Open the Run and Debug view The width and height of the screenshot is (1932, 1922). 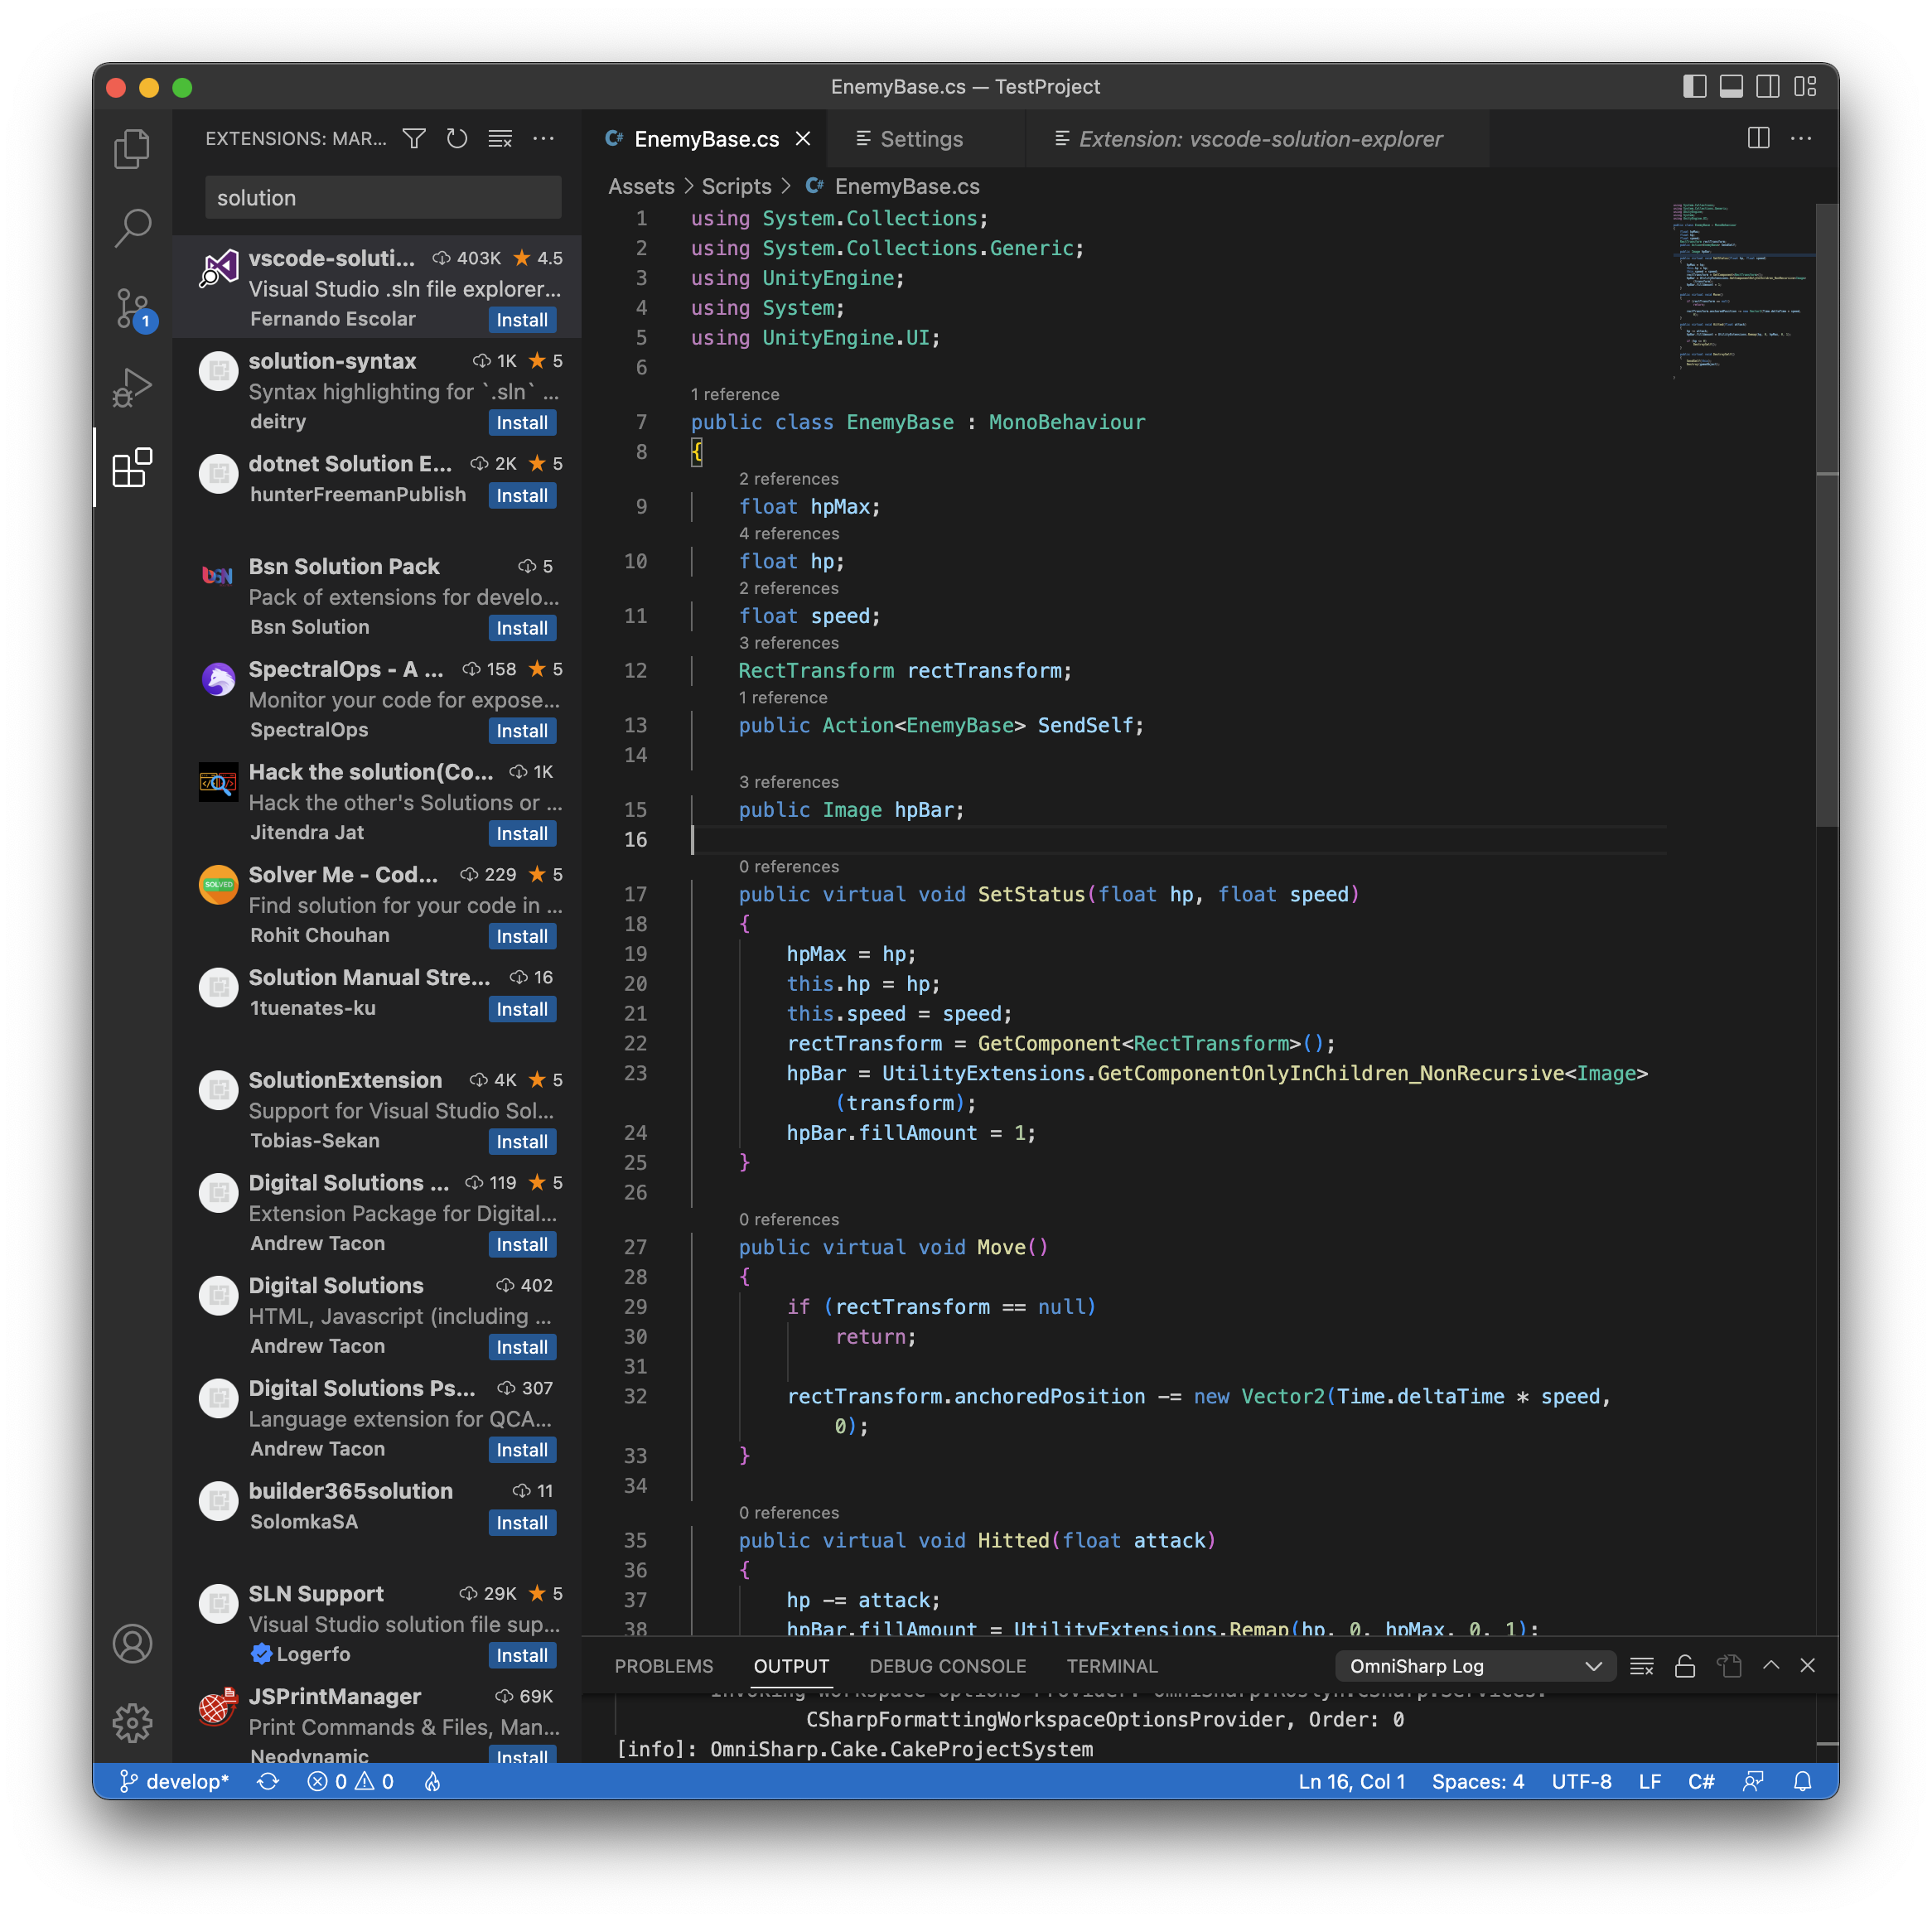click(x=132, y=388)
